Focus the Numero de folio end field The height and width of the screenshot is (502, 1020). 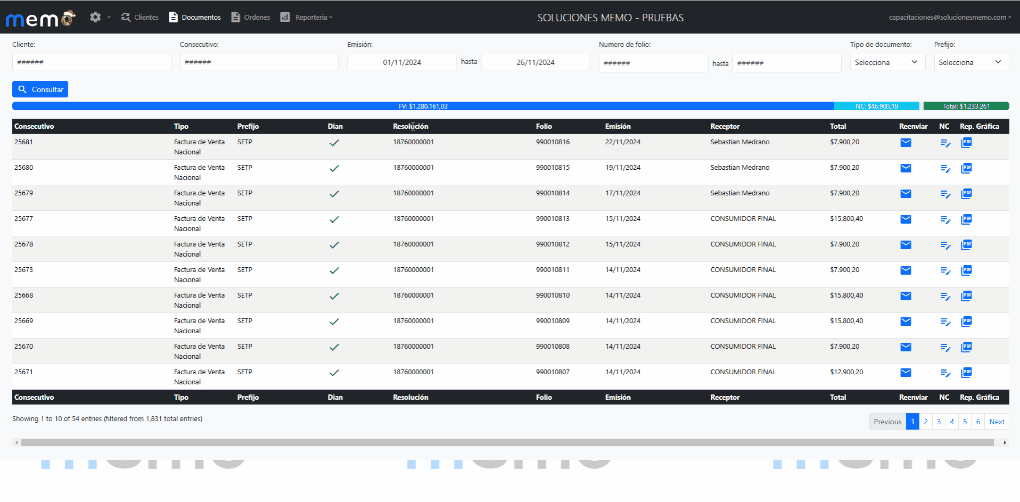[x=786, y=63]
